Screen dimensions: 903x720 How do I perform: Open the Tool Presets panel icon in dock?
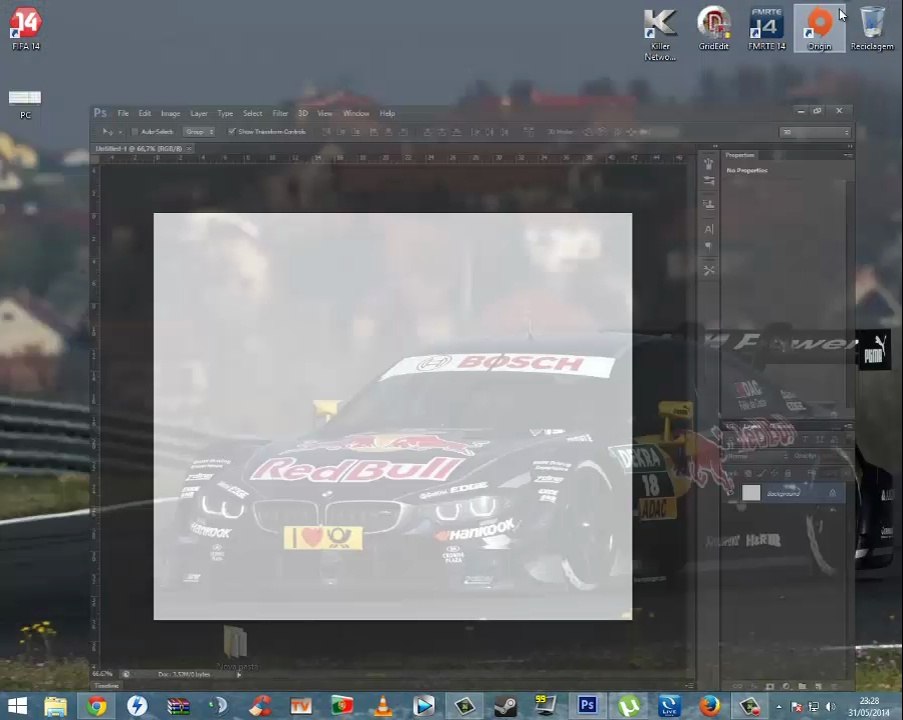coord(709,270)
